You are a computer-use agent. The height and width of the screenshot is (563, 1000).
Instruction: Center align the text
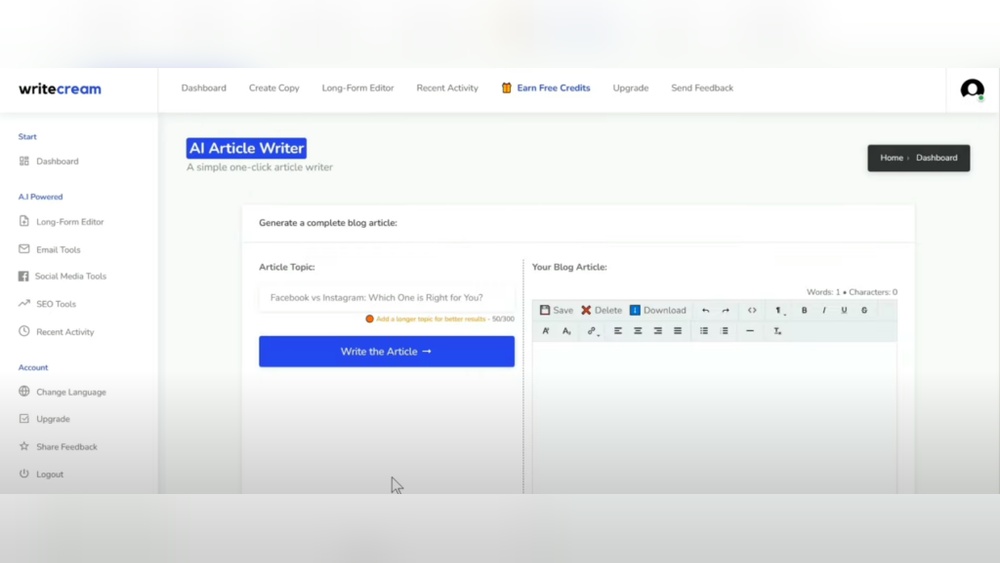click(638, 331)
